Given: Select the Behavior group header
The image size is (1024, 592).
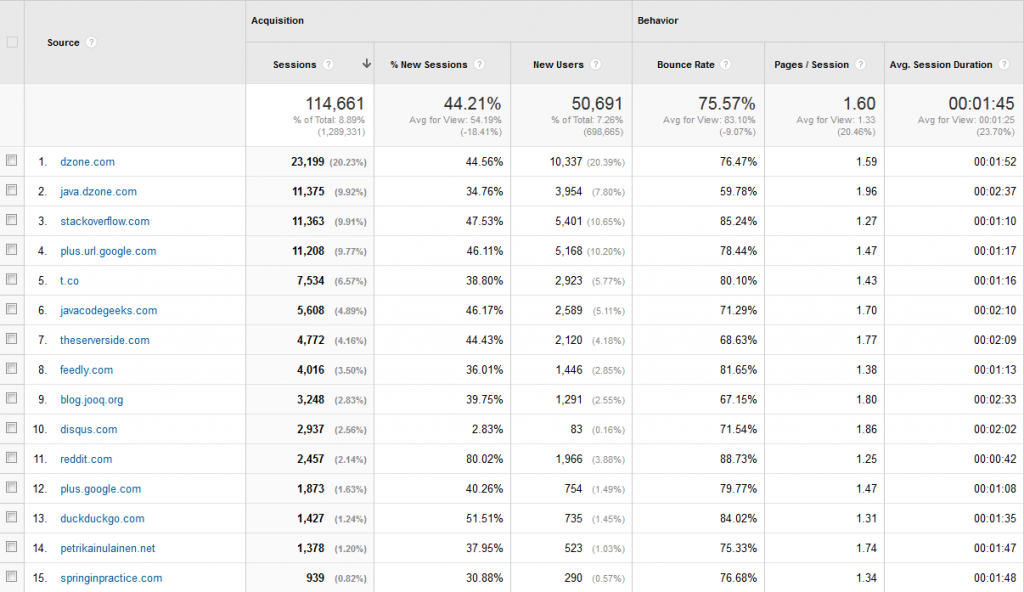Looking at the screenshot, I should coord(658,20).
